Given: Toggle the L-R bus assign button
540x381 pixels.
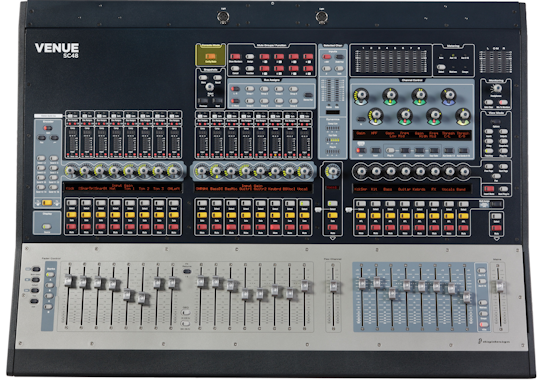Looking at the screenshot, I should 235,89.
